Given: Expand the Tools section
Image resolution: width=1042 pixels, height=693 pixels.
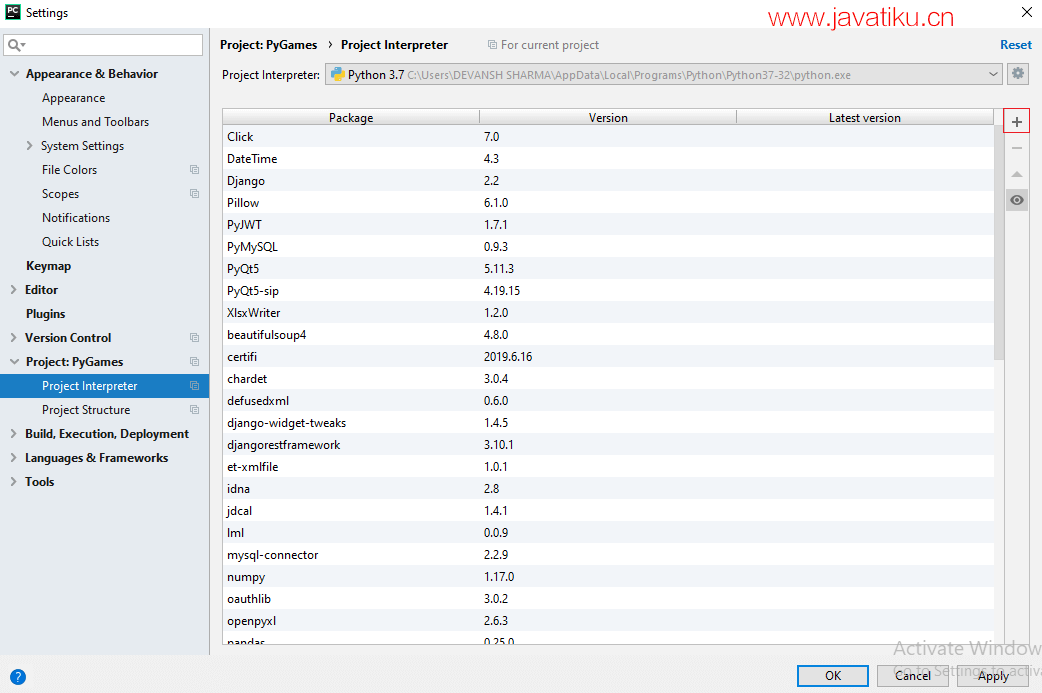Looking at the screenshot, I should (13, 482).
